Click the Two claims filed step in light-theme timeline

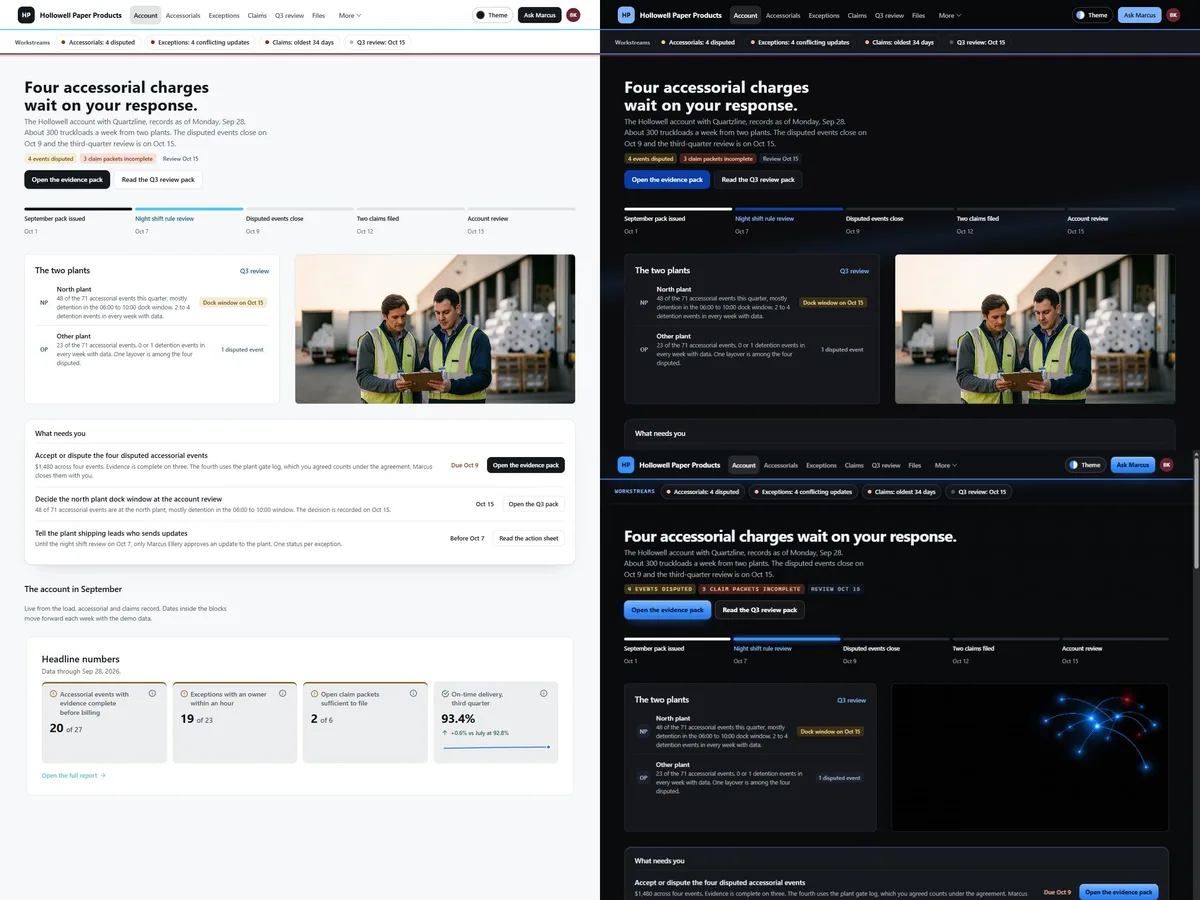(410, 220)
